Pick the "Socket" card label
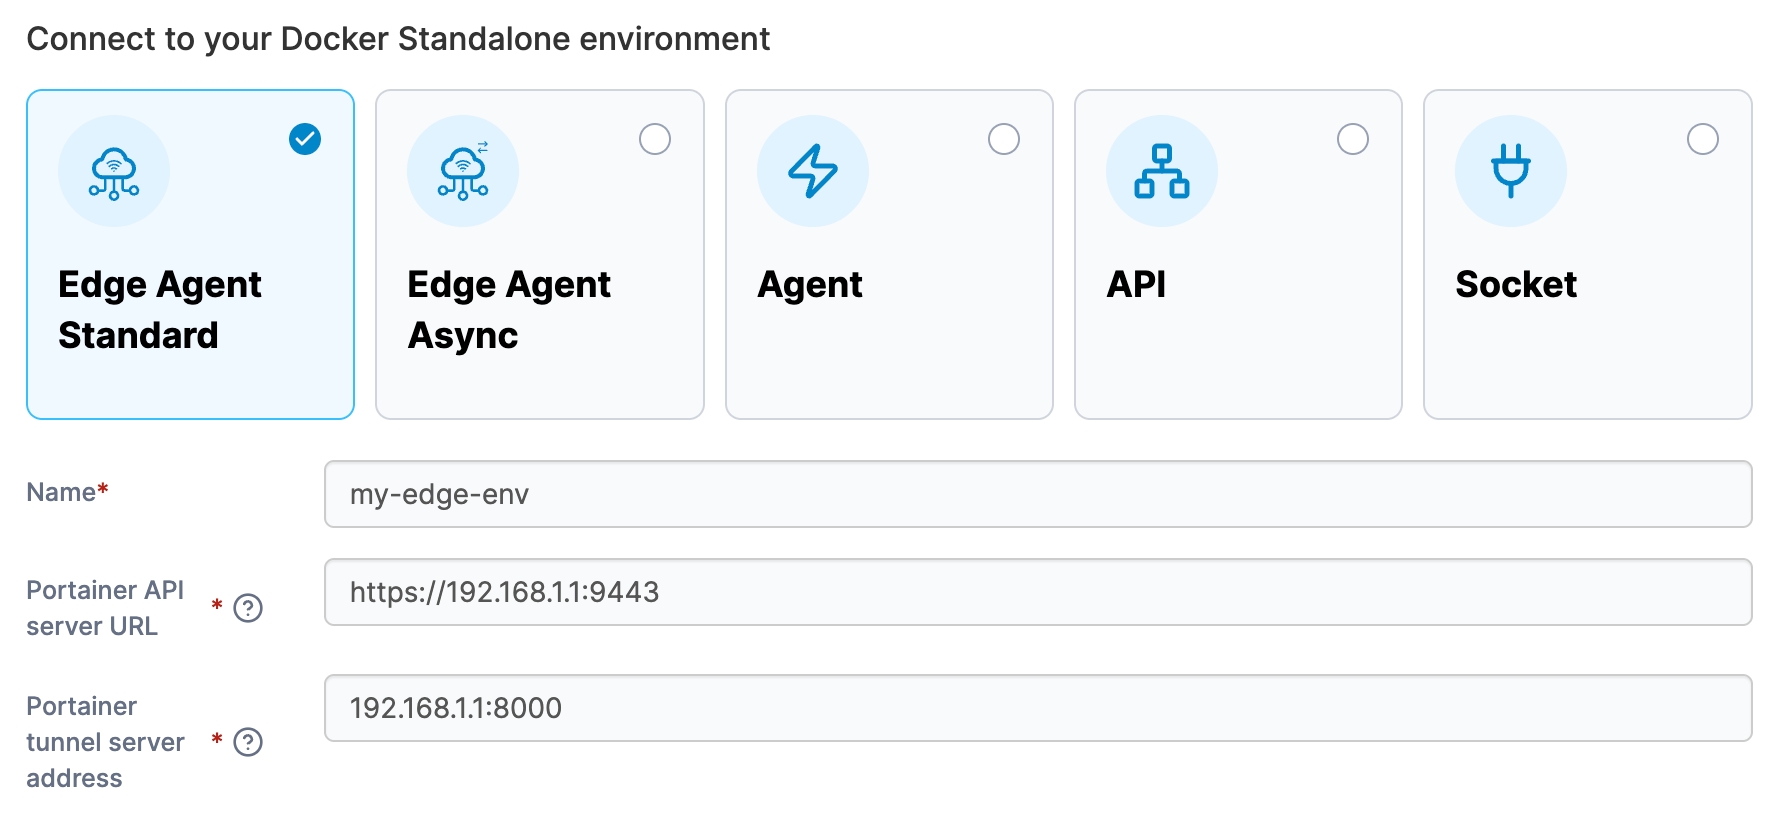 [x=1516, y=285]
